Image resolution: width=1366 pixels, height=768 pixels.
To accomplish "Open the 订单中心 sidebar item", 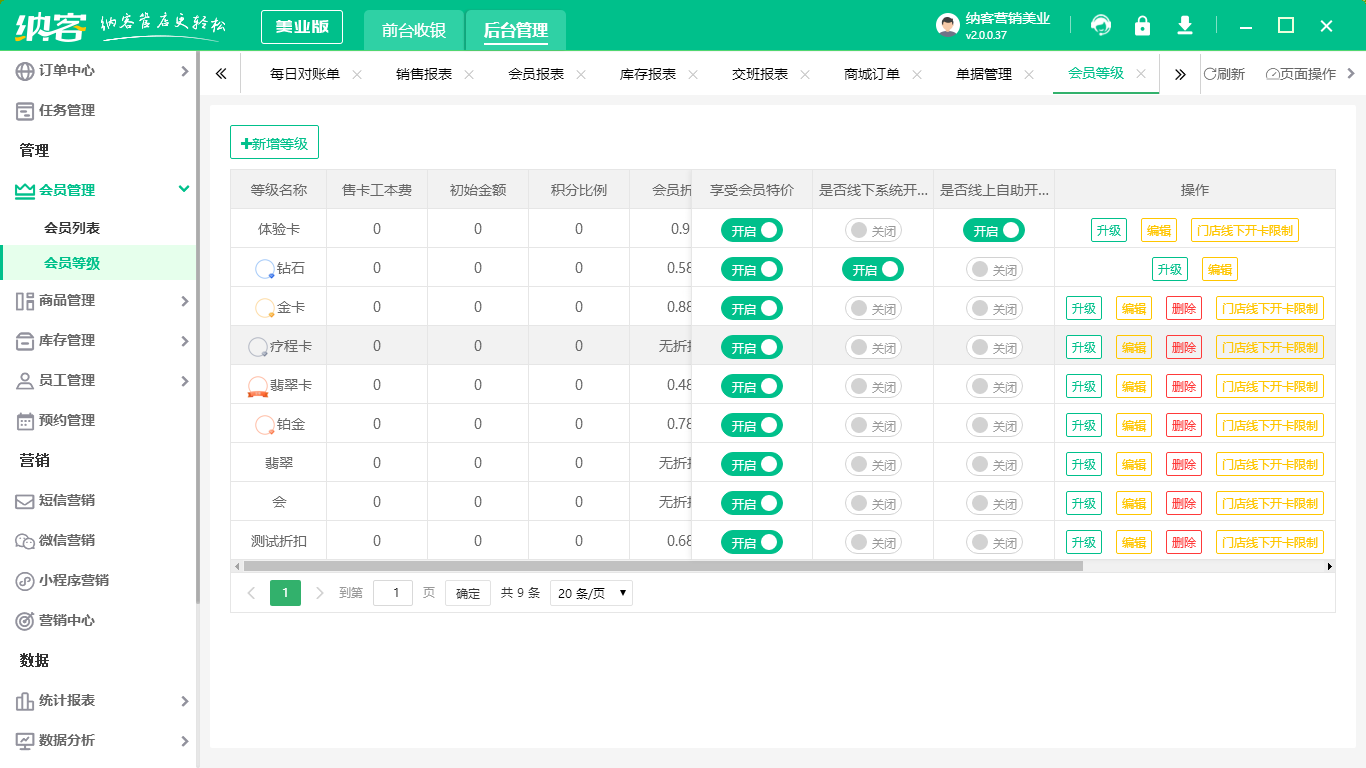I will pyautogui.click(x=64, y=71).
